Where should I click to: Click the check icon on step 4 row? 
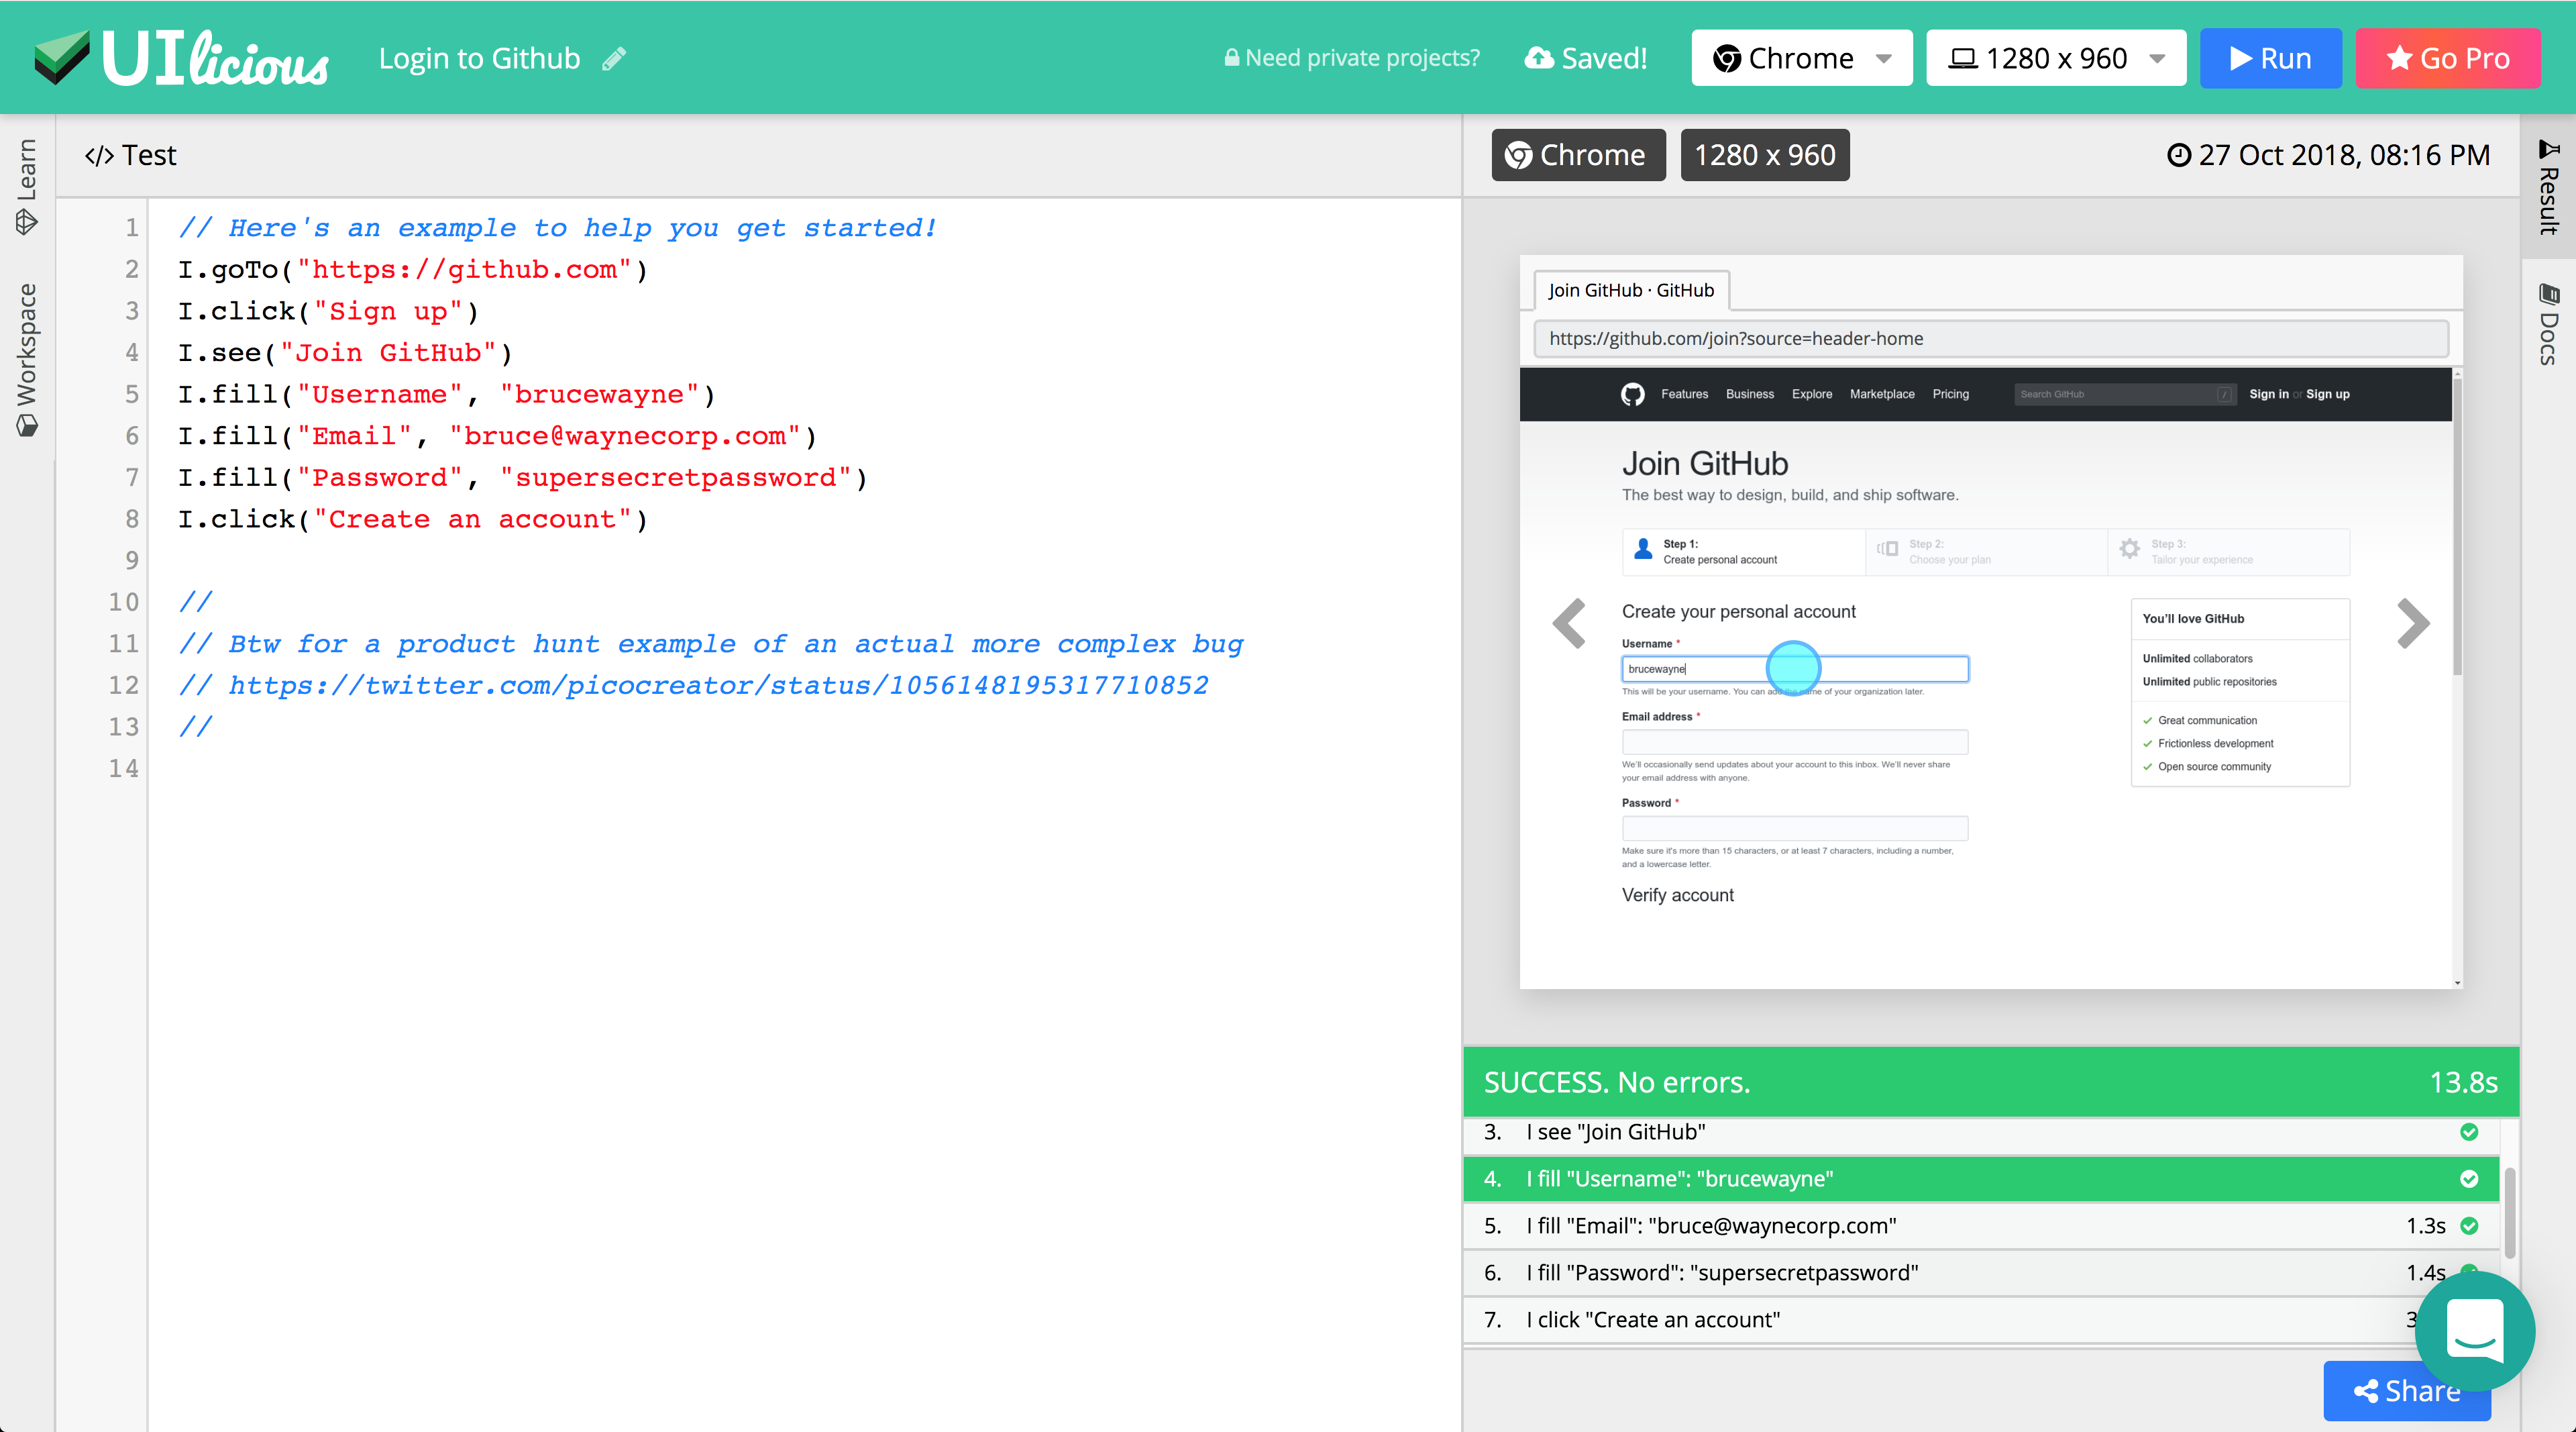coord(2469,1179)
